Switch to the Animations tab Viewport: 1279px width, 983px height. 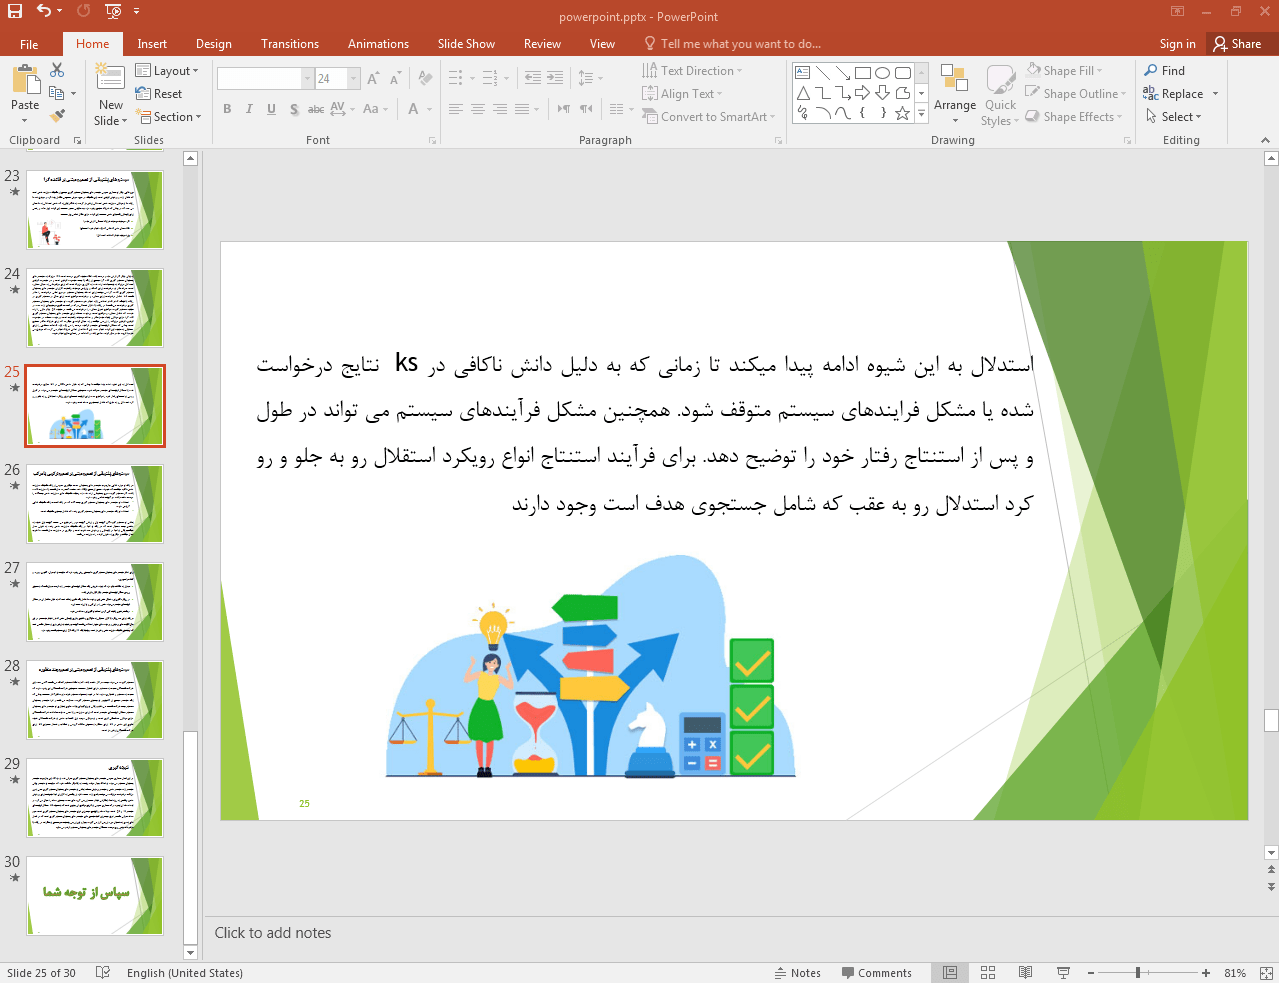[x=378, y=44]
